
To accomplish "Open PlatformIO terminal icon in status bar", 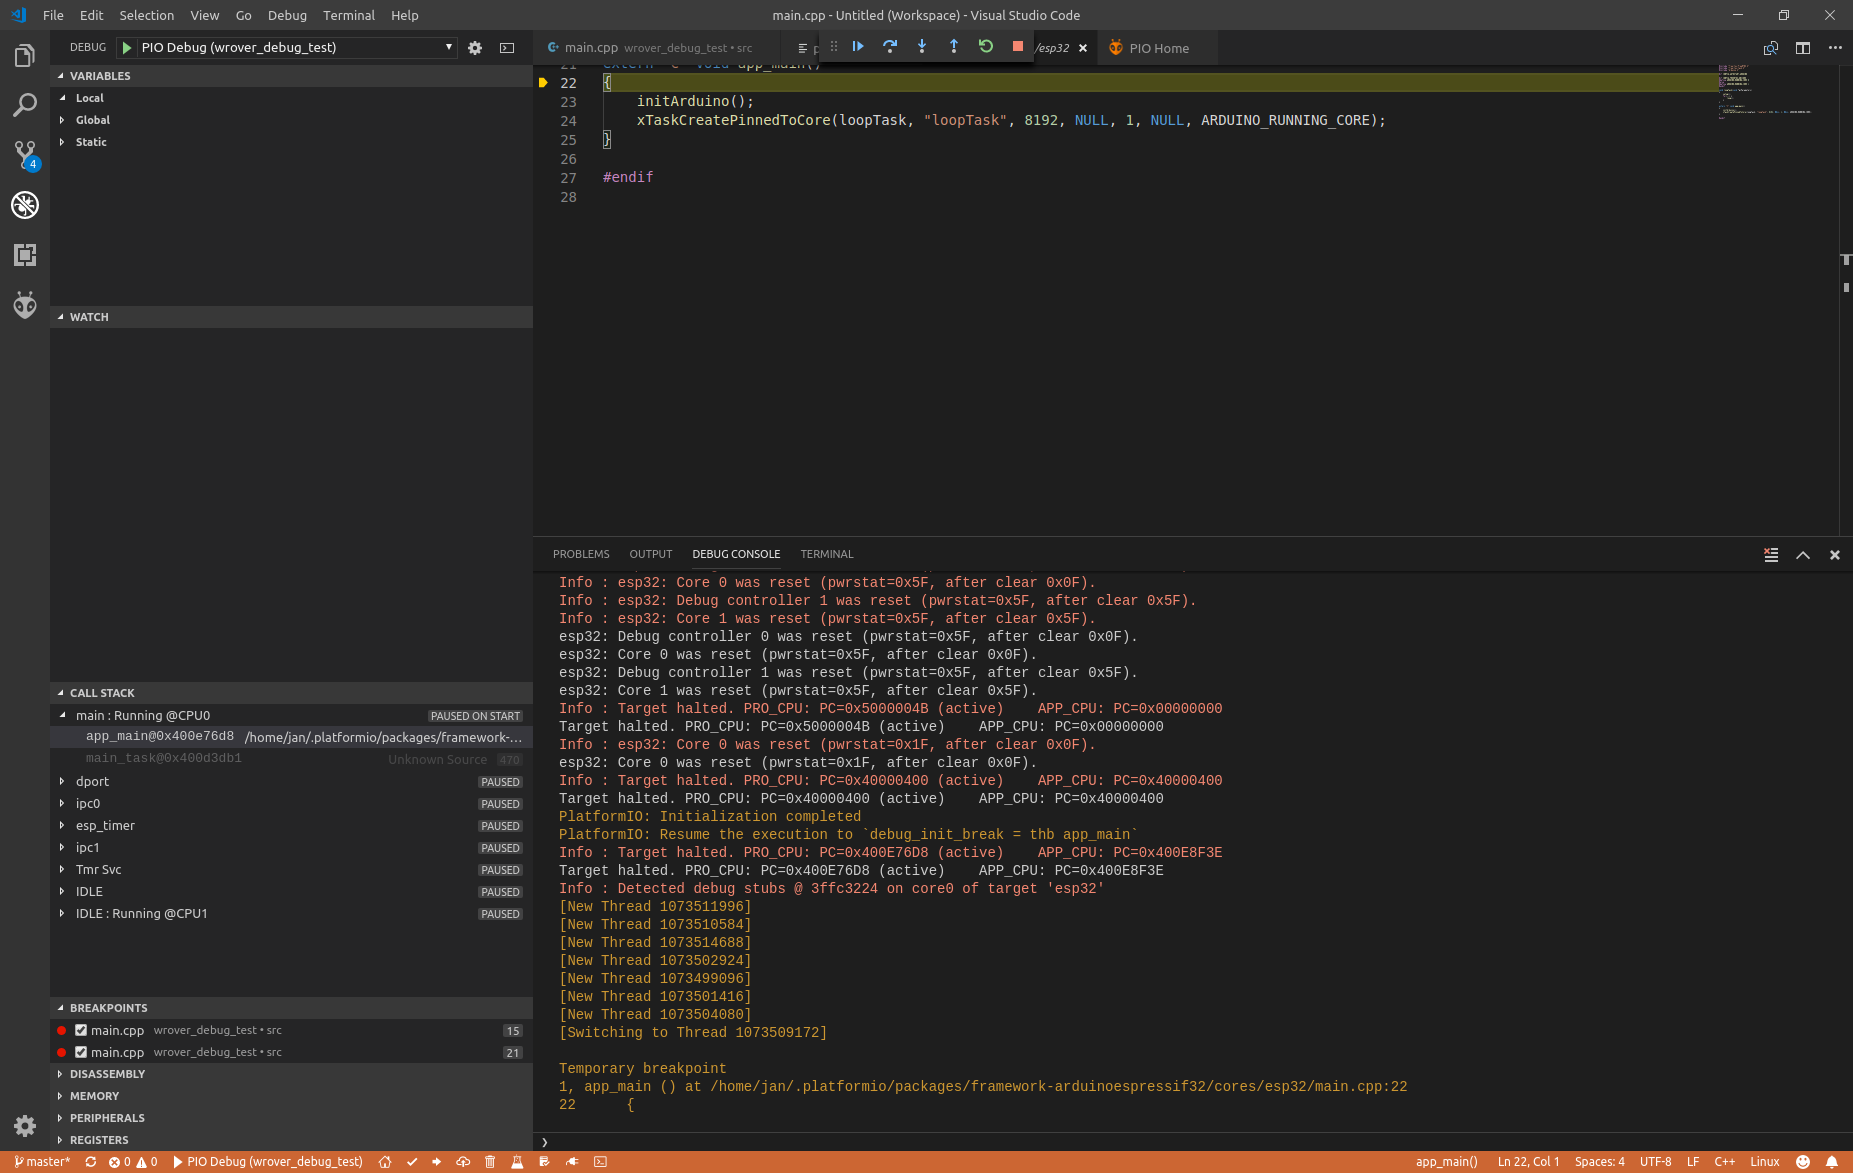I will (x=600, y=1162).
